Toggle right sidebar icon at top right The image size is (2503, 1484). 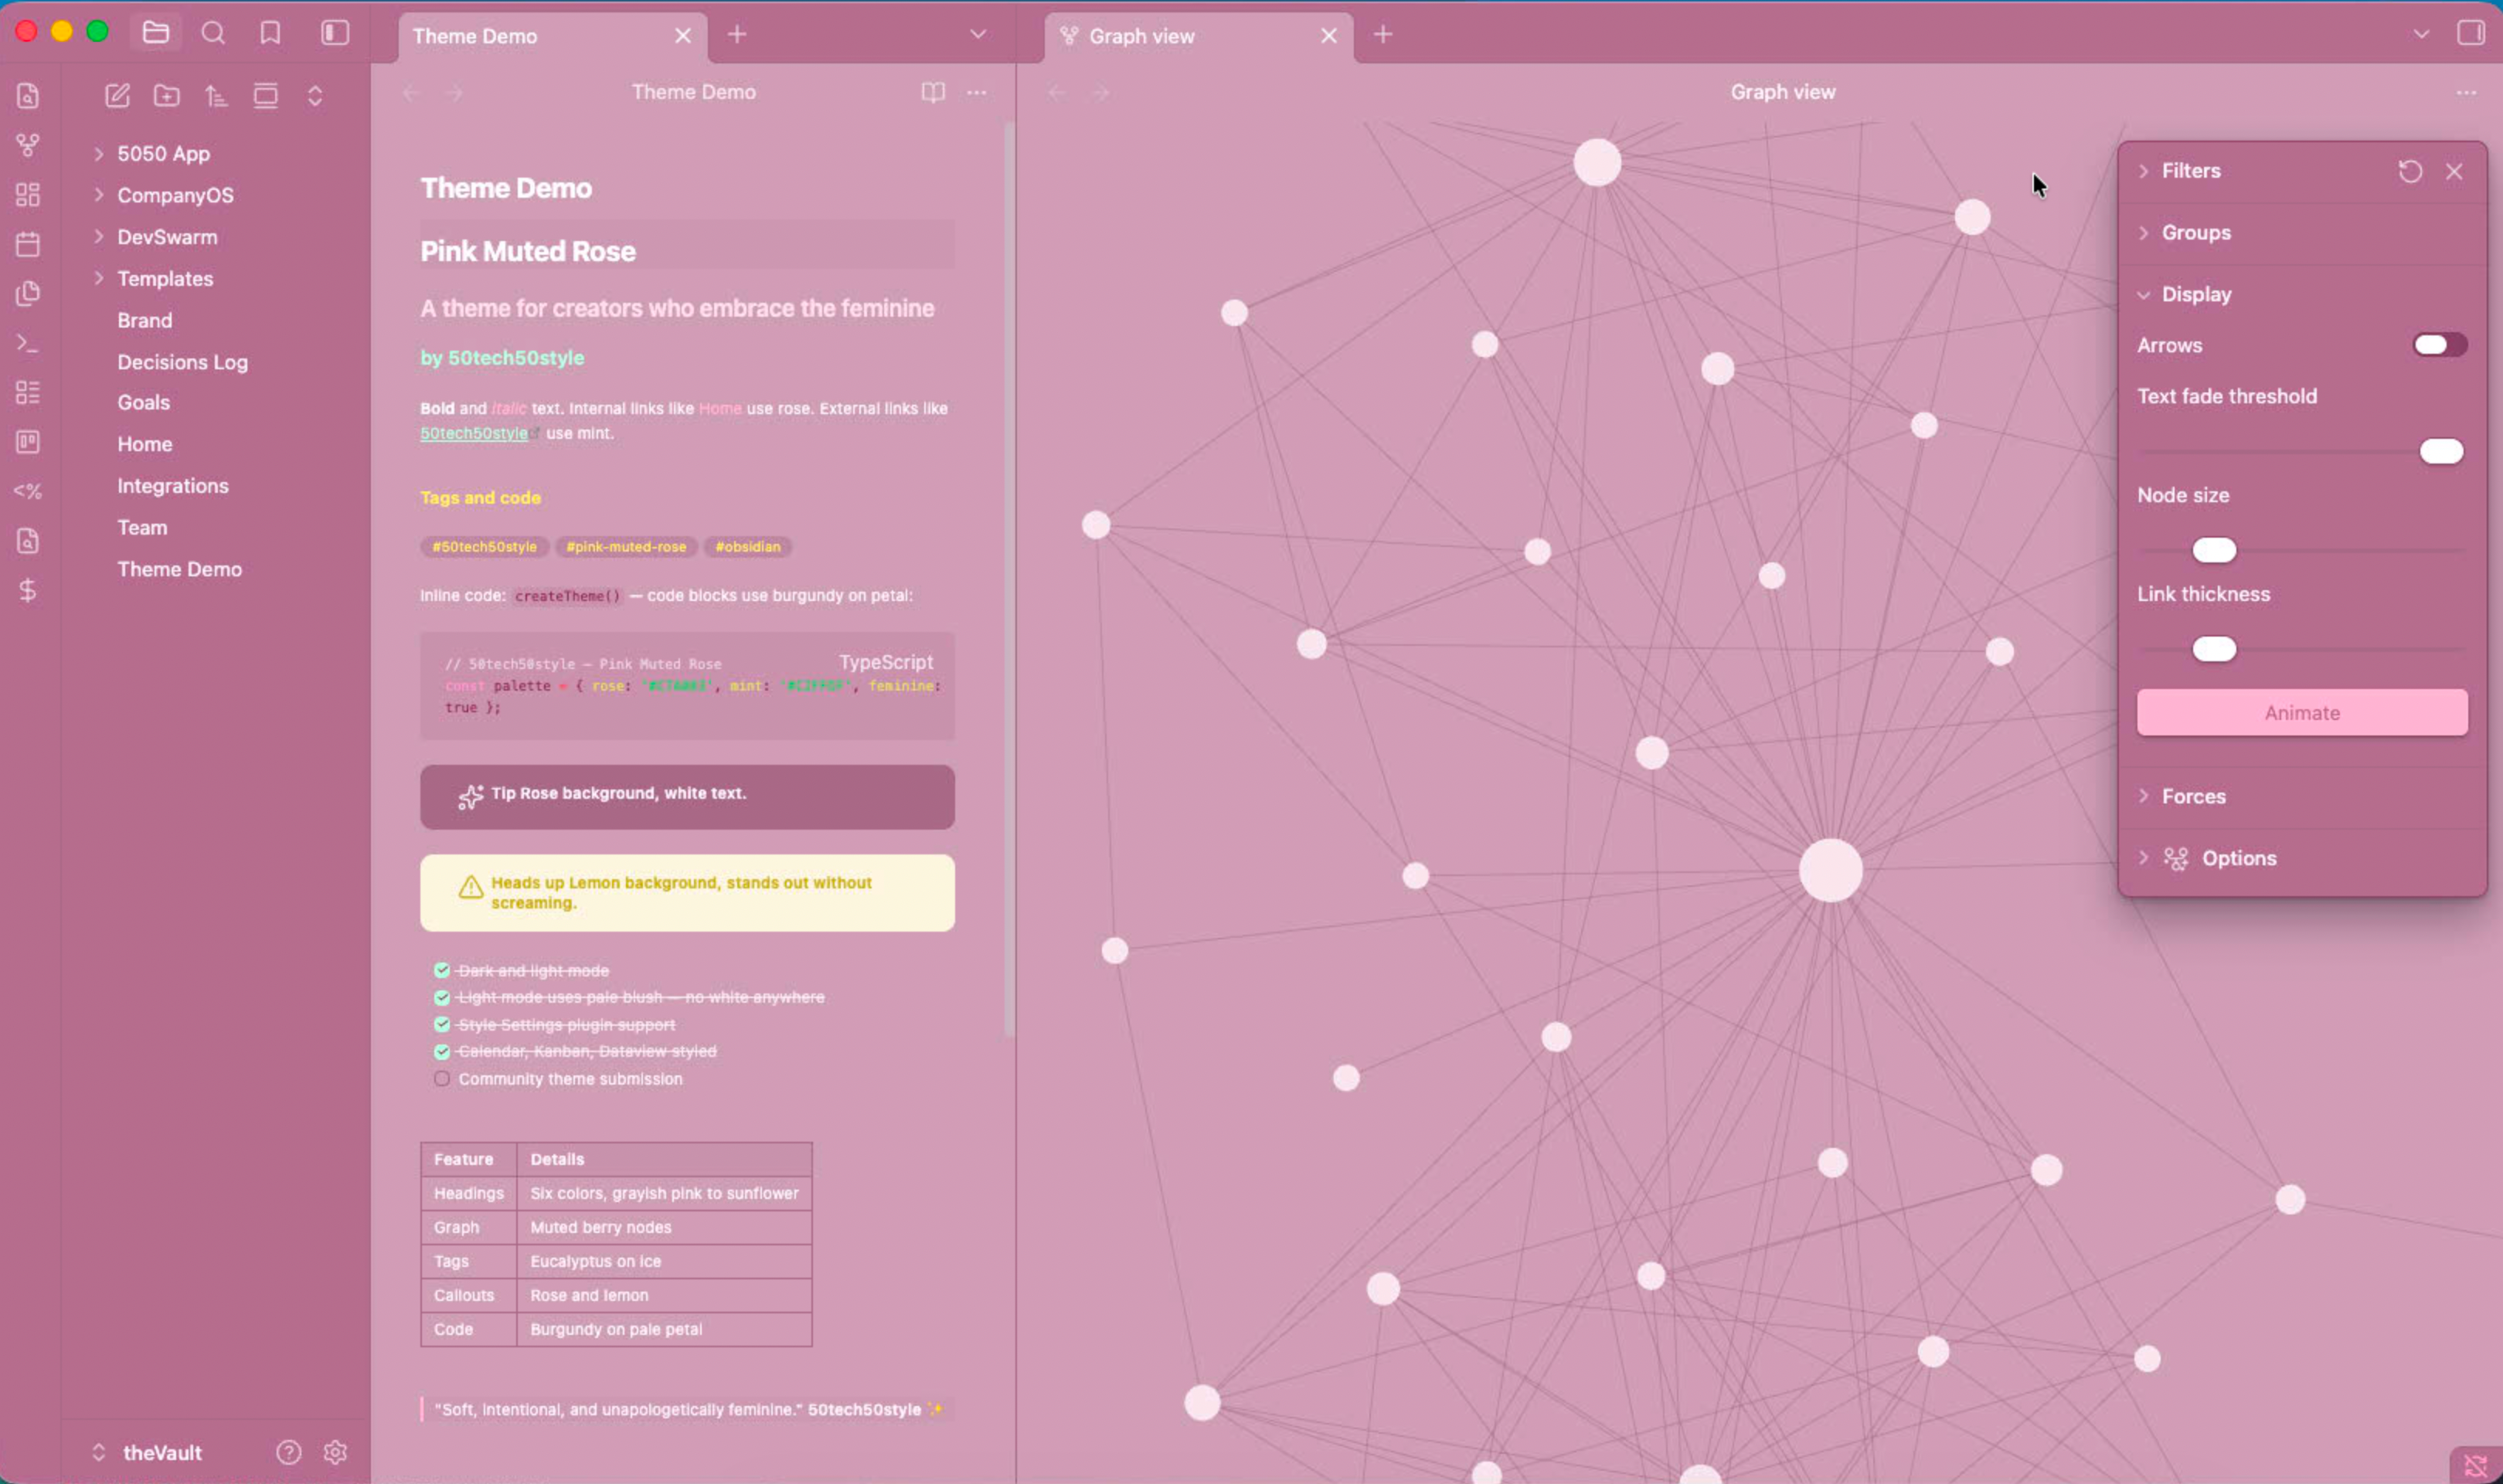pyautogui.click(x=2471, y=33)
